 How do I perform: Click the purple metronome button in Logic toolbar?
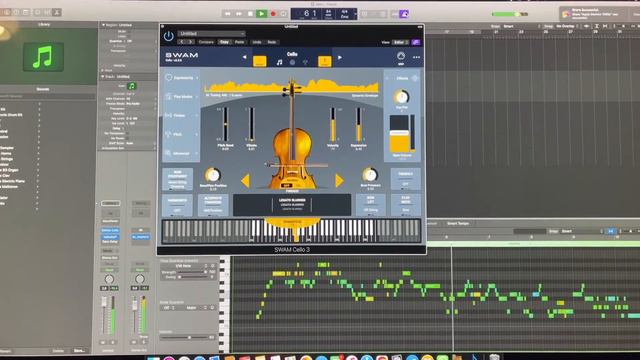404,14
